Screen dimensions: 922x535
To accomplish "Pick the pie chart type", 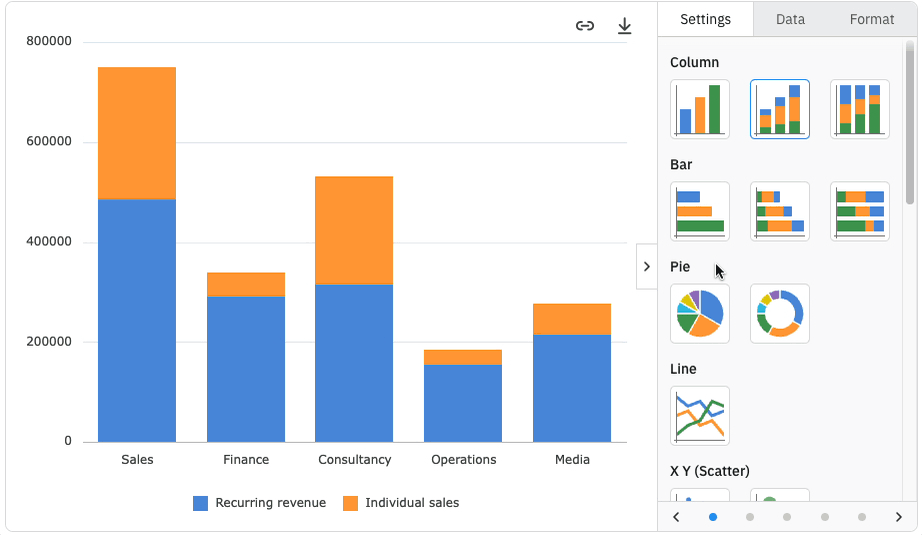I will click(x=700, y=313).
